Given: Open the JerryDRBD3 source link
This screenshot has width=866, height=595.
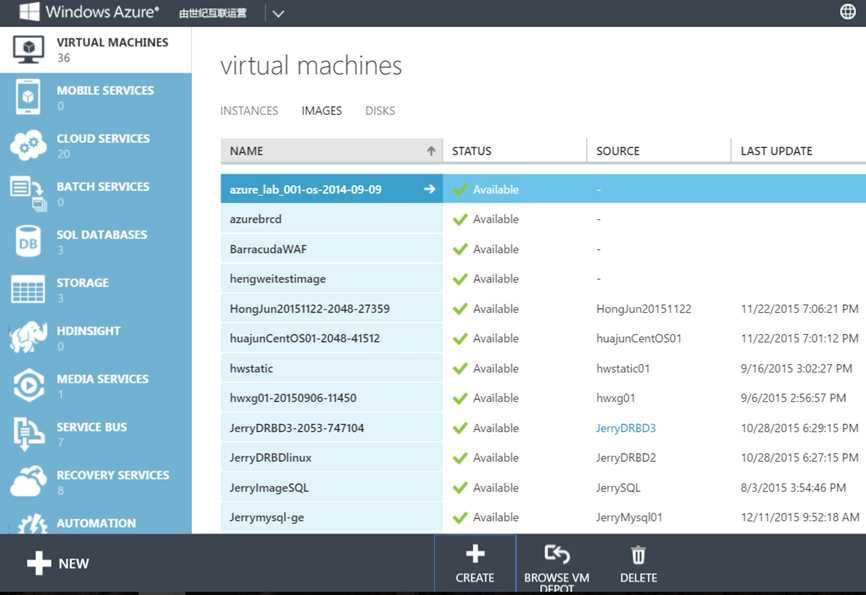Looking at the screenshot, I should tap(626, 428).
